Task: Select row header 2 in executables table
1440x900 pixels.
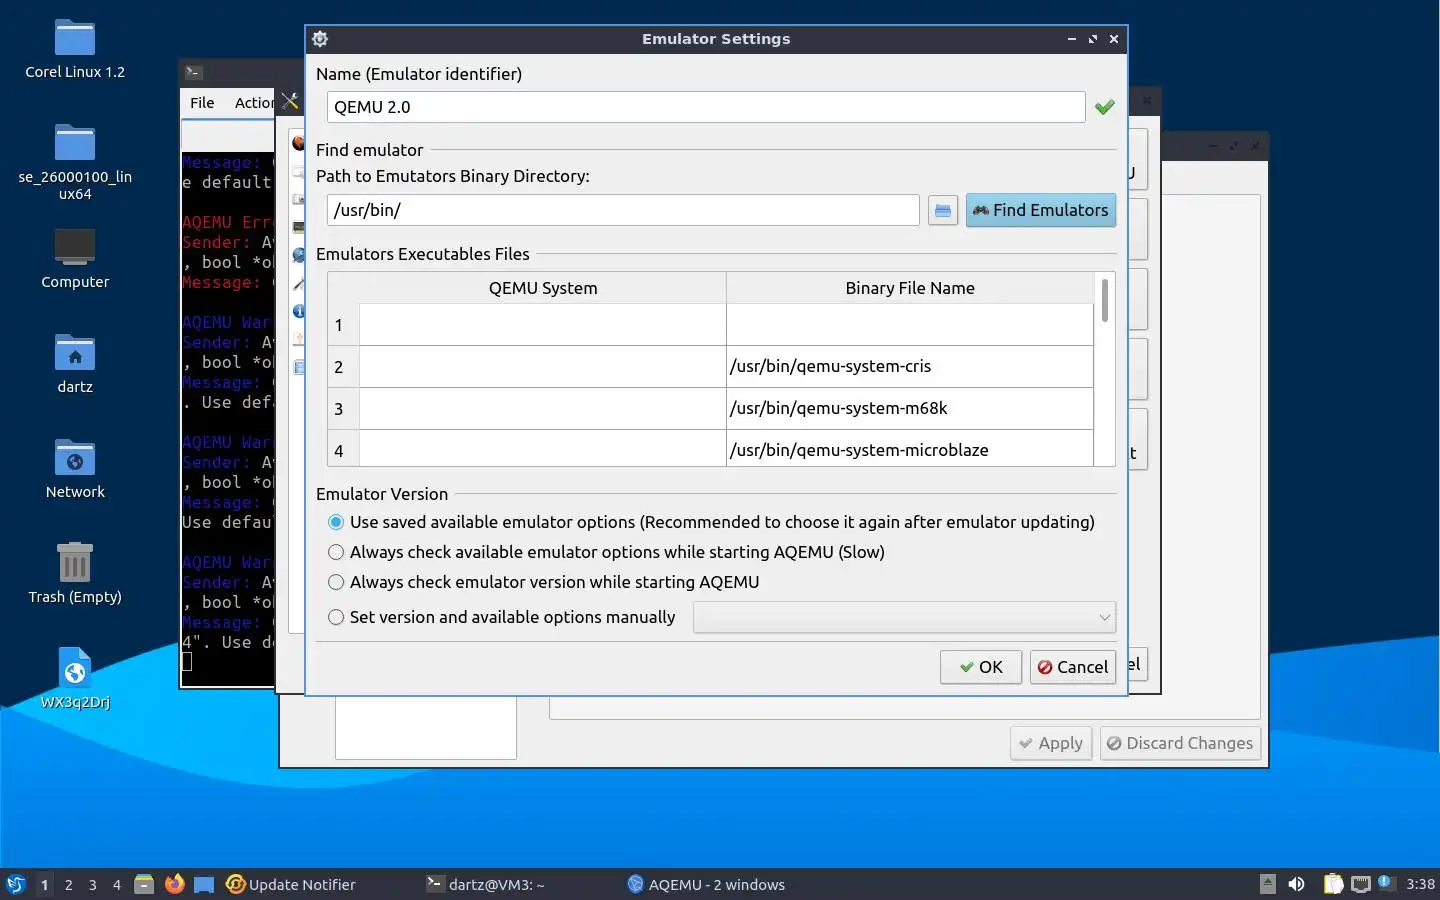Action: 343,367
